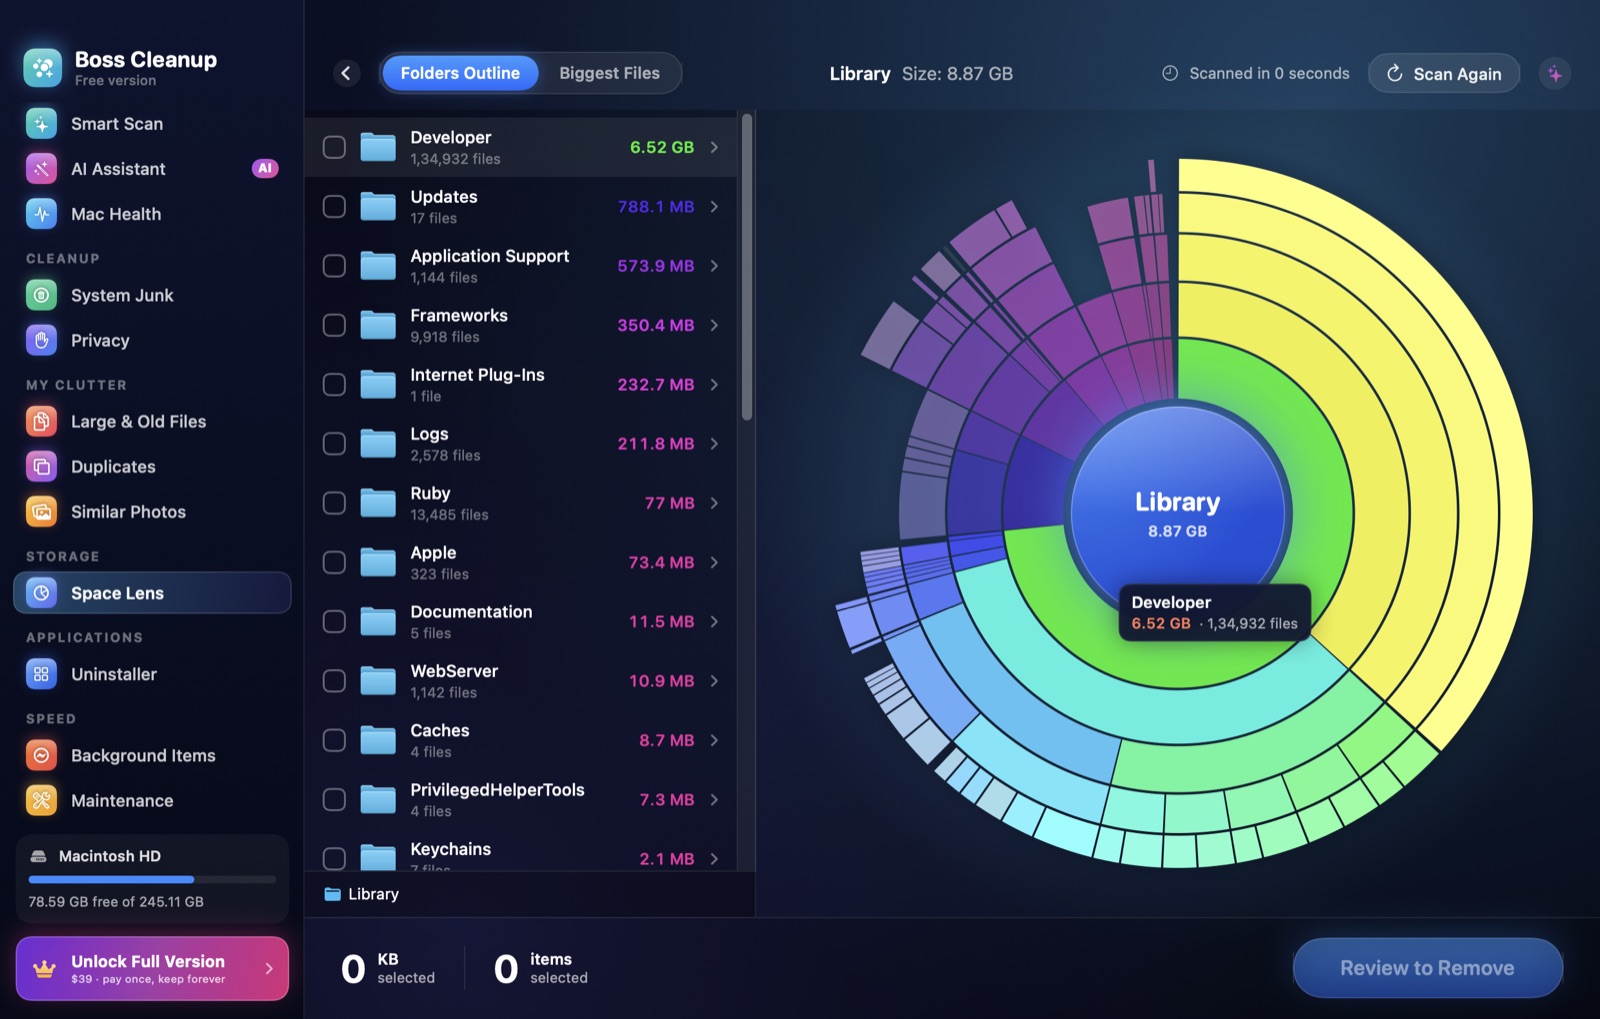This screenshot has height=1019, width=1600.
Task: Select the Space Lens icon
Action: click(41, 593)
